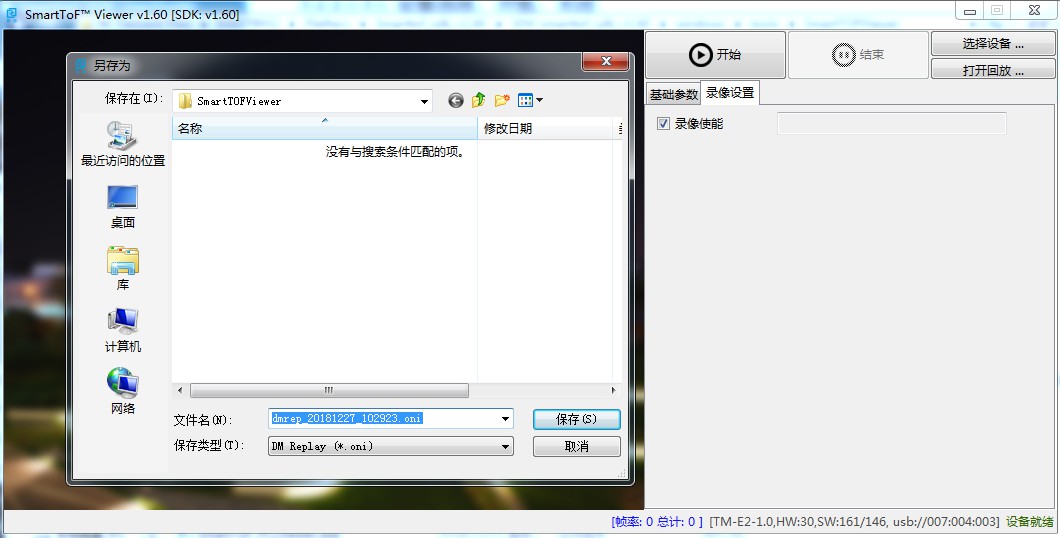Click 打开回放 button

[993, 70]
